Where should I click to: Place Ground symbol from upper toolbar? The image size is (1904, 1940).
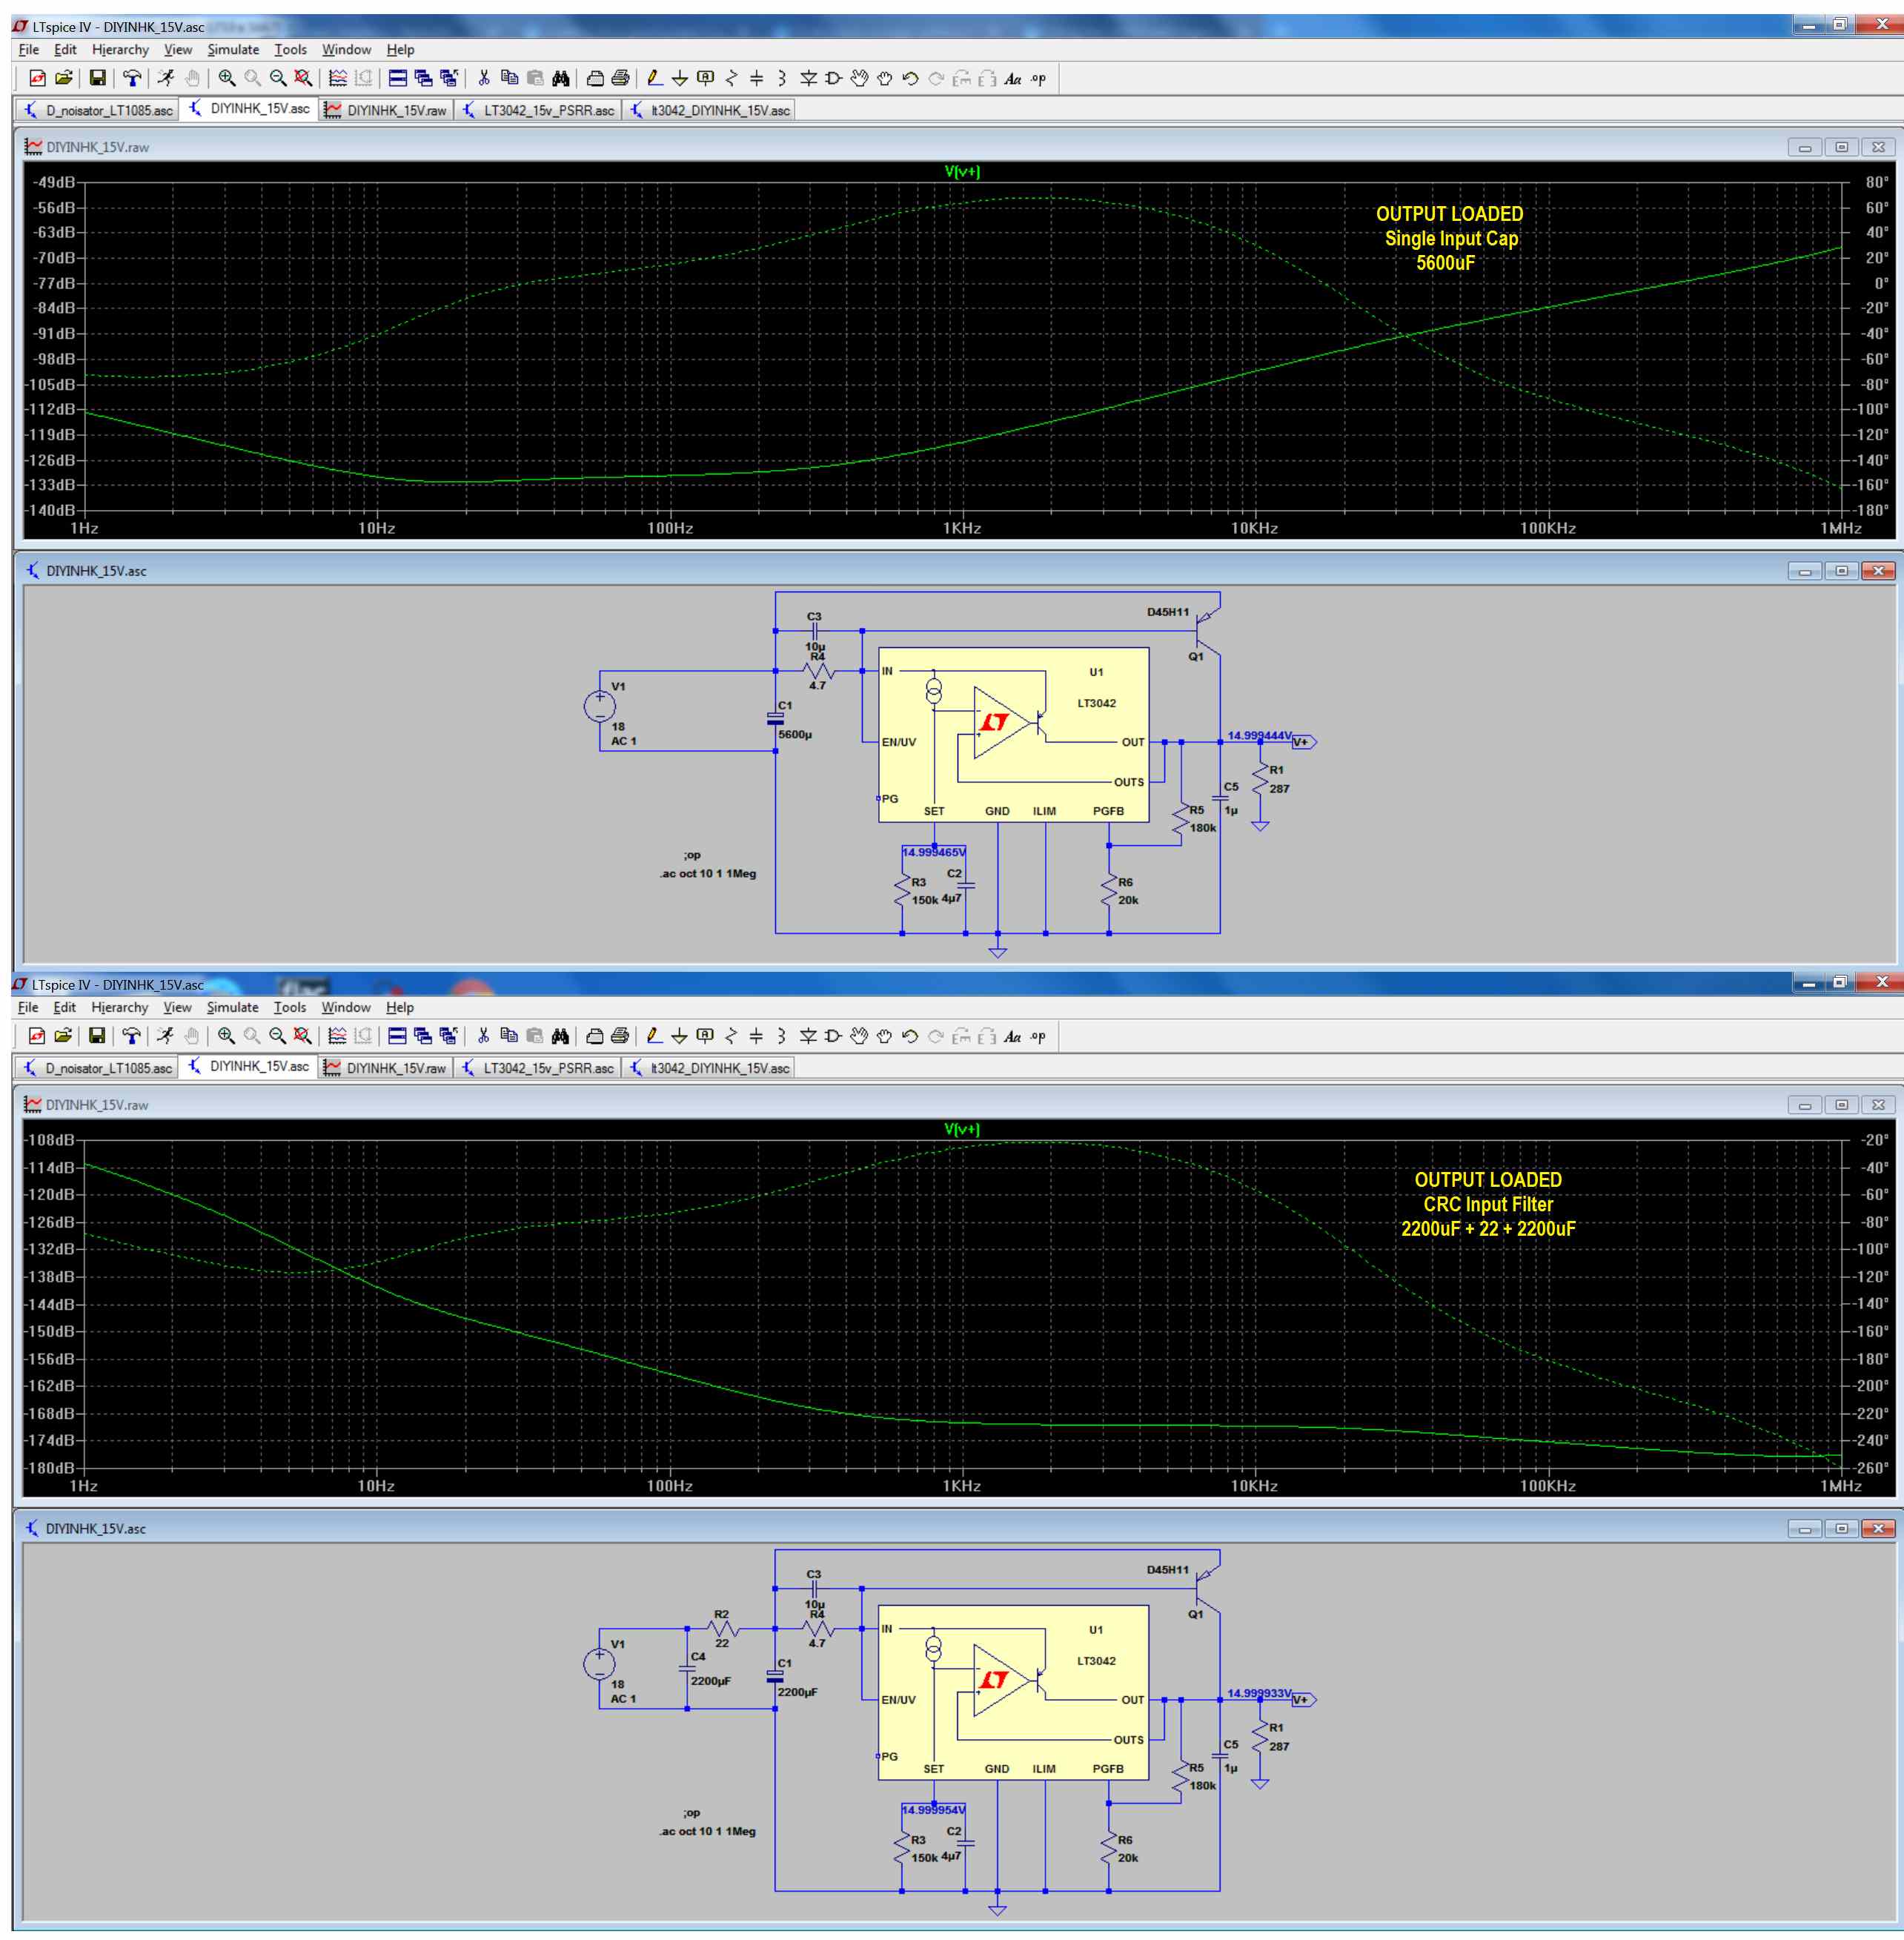[680, 78]
